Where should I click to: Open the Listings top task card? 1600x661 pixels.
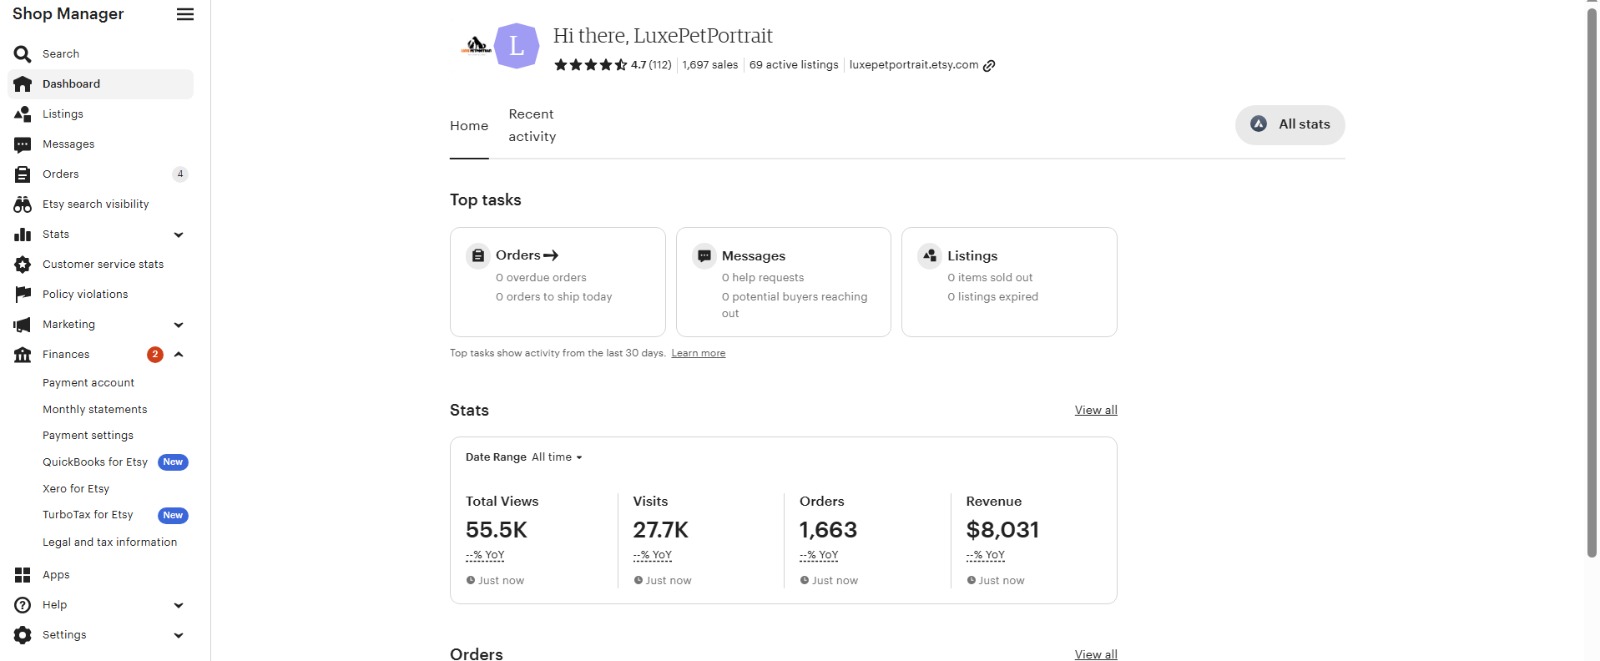1009,282
